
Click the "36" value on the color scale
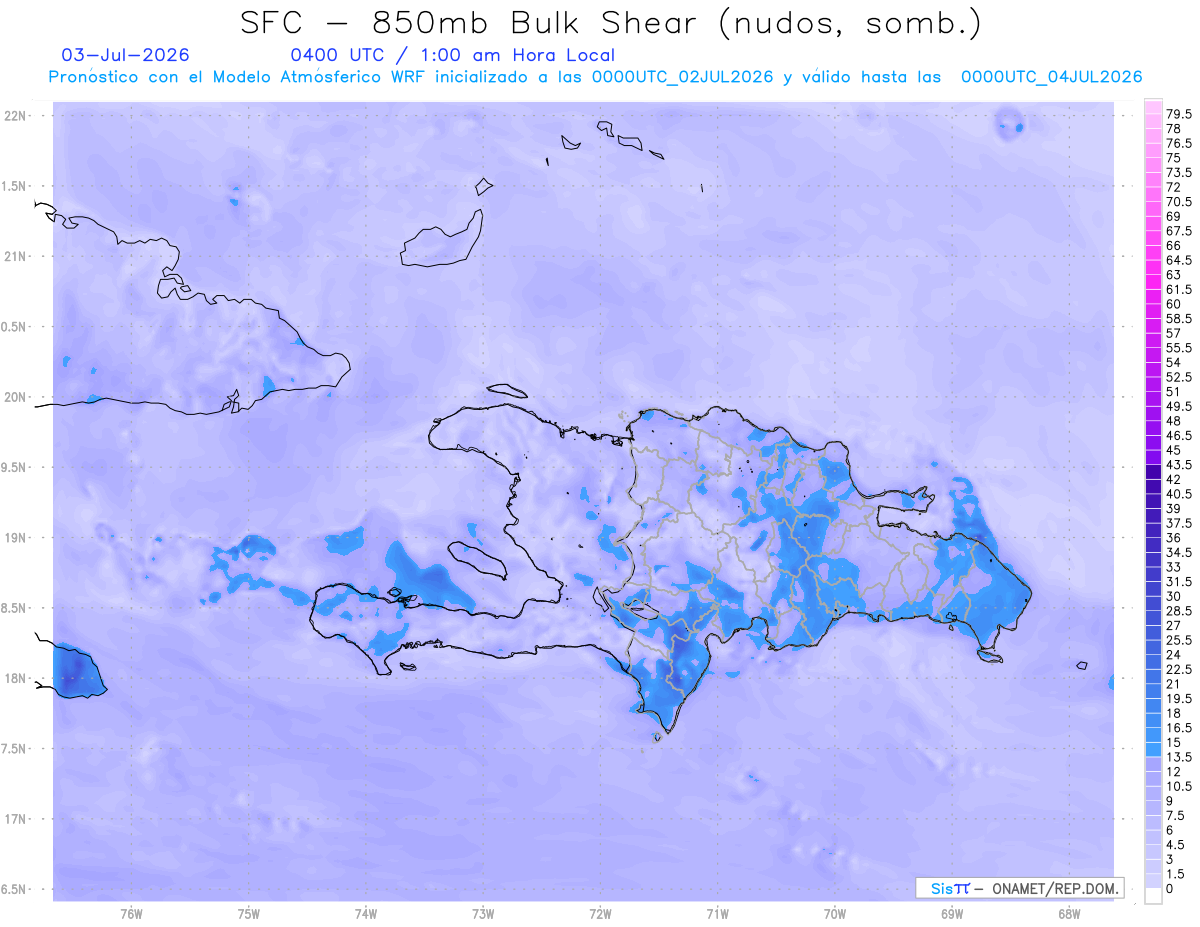click(1173, 537)
